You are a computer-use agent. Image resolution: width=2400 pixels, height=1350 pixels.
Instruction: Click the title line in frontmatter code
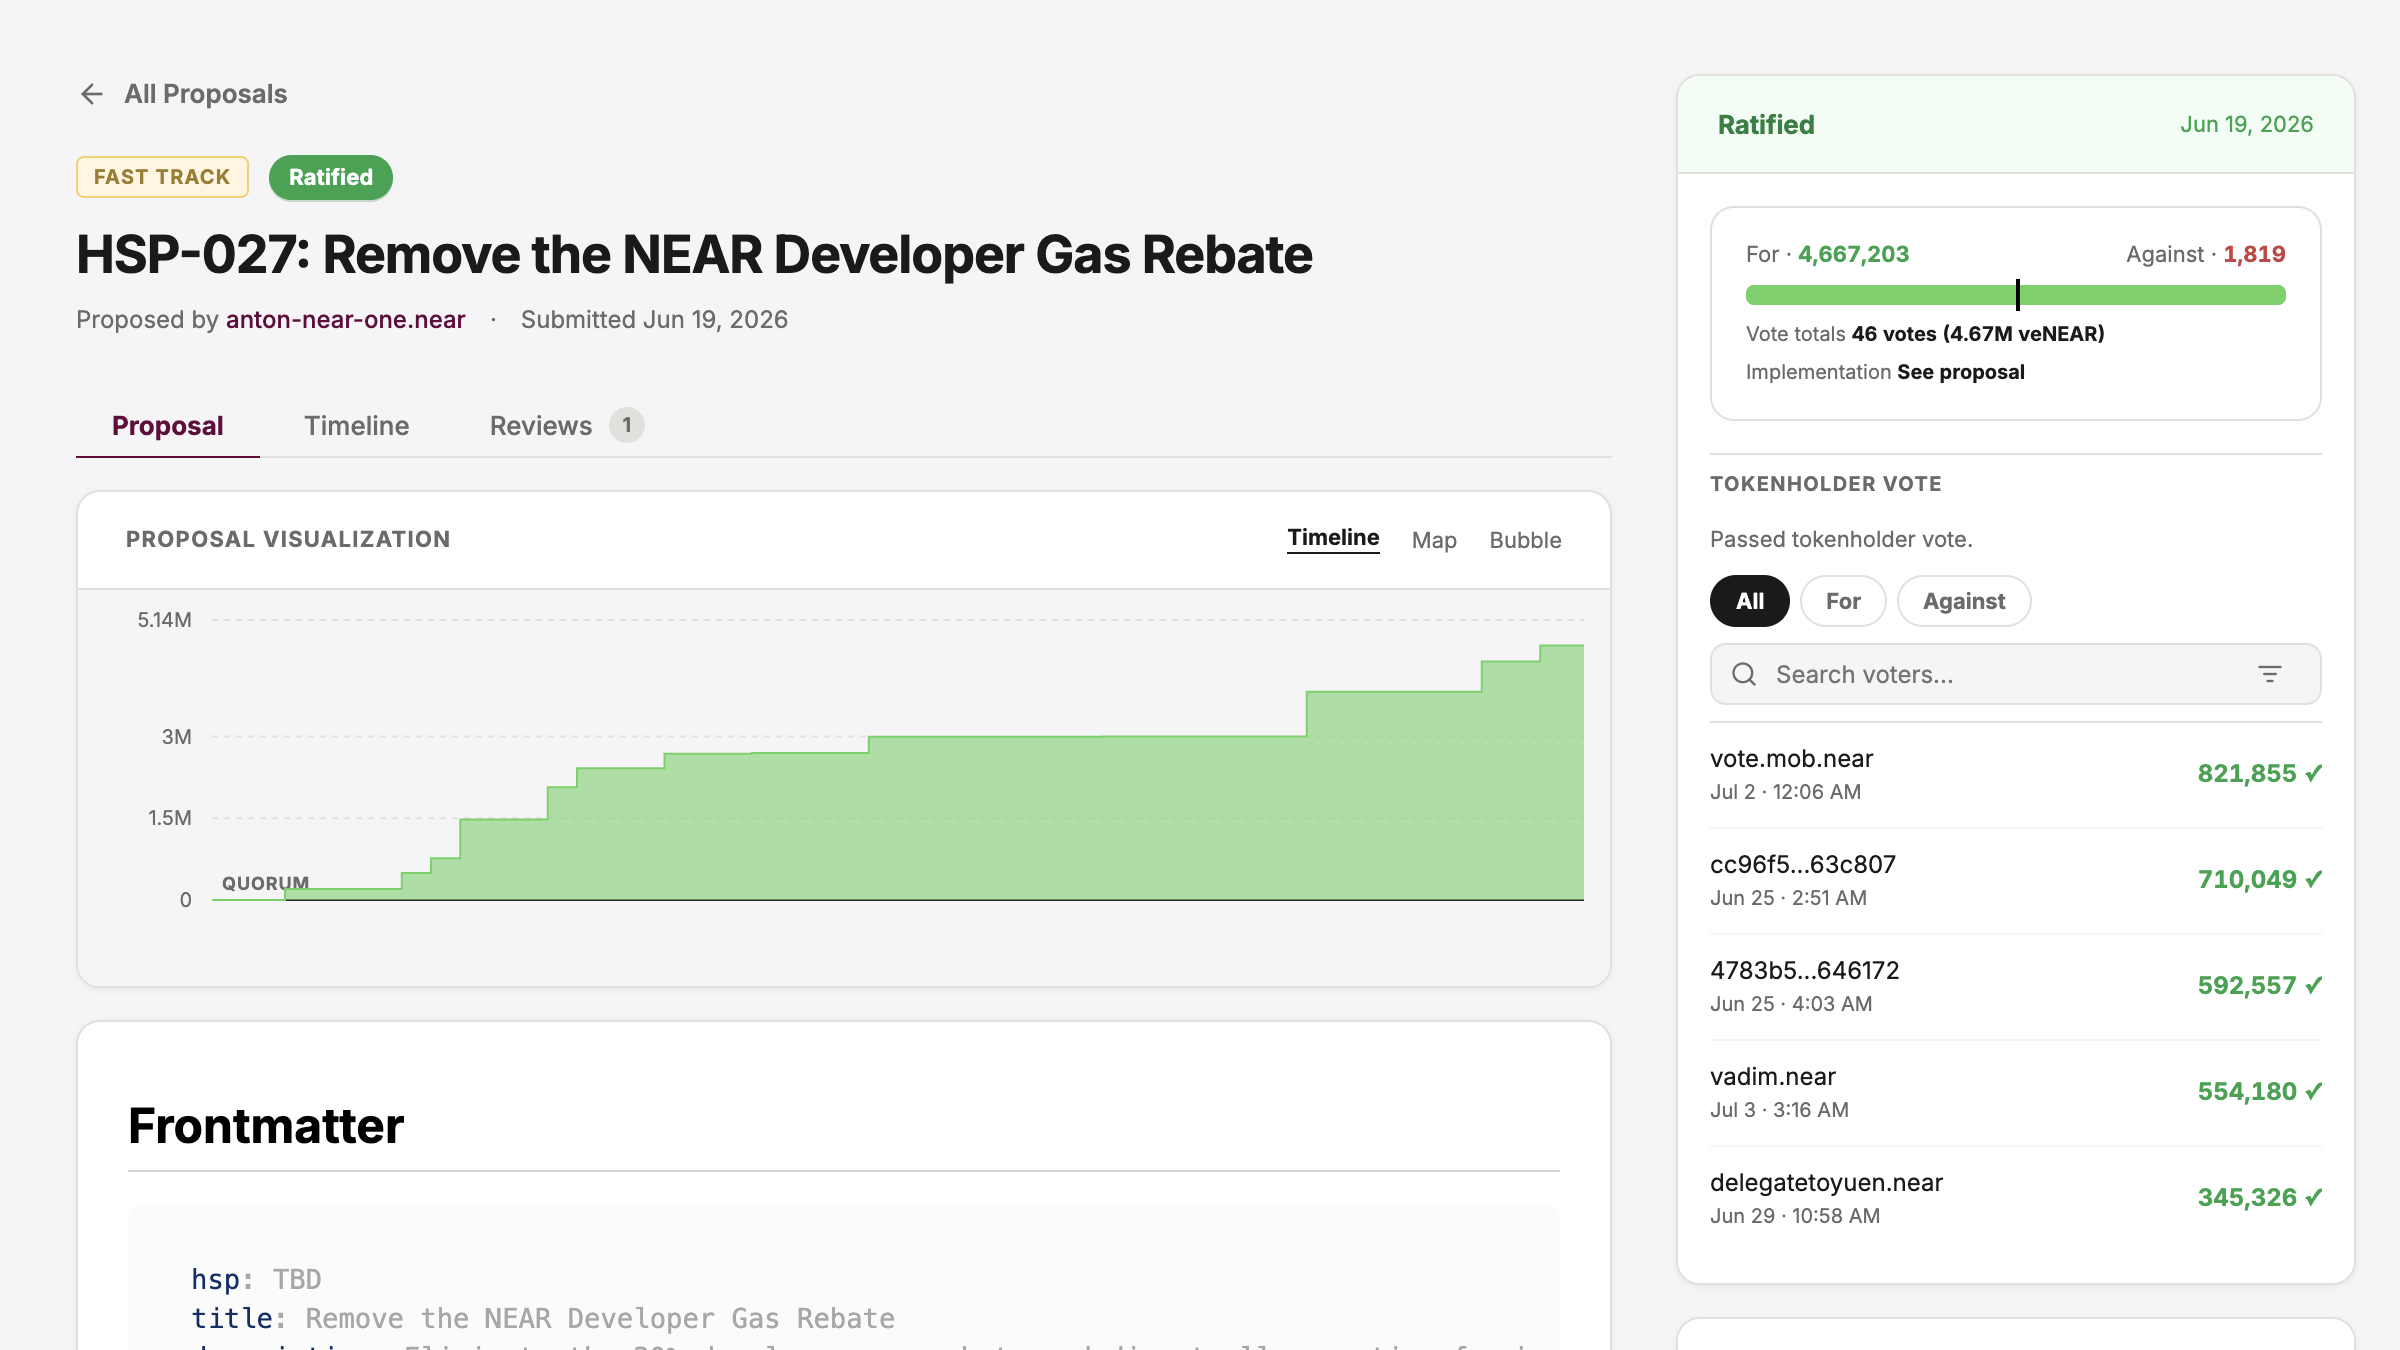(x=543, y=1319)
